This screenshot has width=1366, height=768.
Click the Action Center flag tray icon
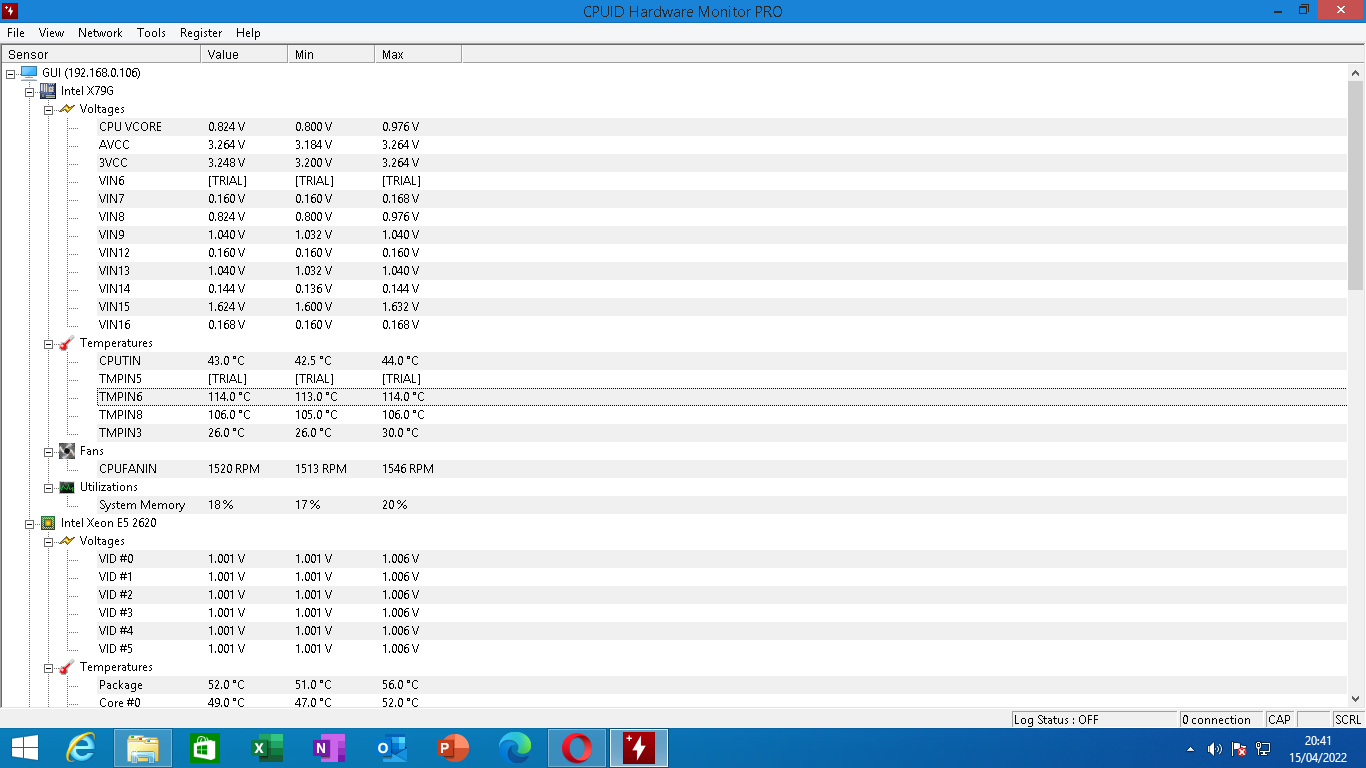[1239, 749]
